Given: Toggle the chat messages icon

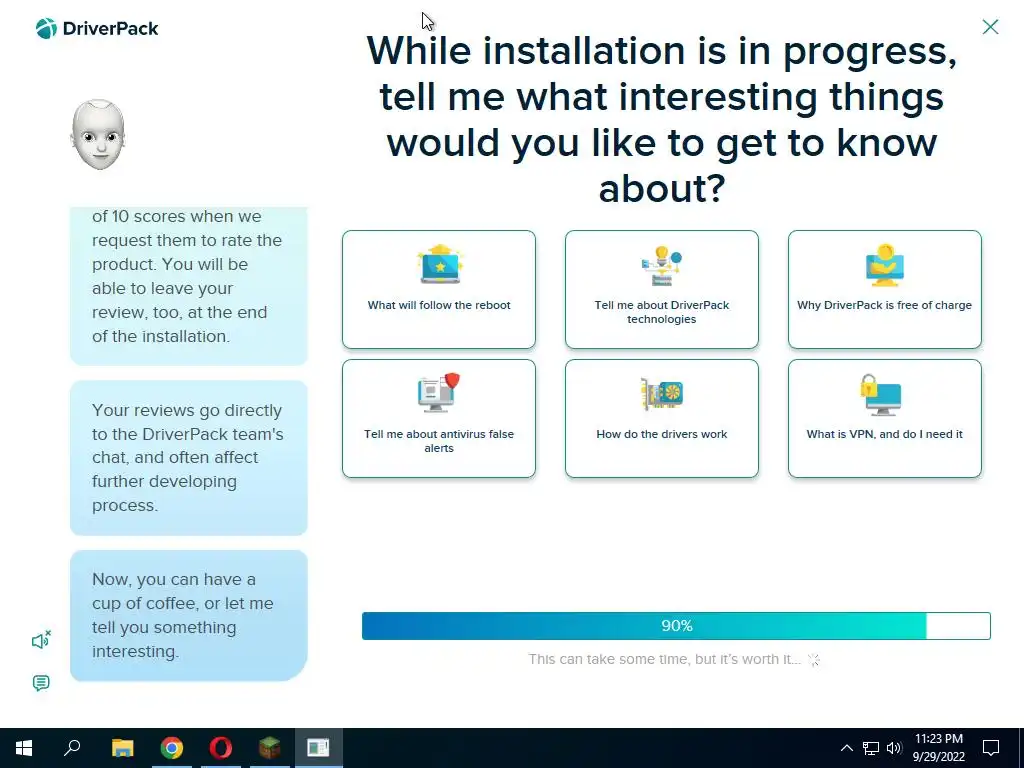Looking at the screenshot, I should tap(41, 683).
